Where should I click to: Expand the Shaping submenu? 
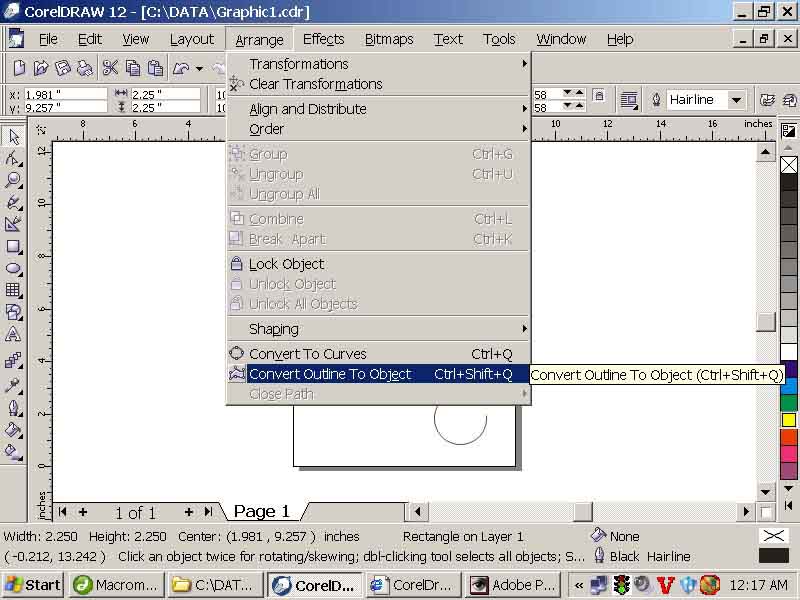[379, 329]
